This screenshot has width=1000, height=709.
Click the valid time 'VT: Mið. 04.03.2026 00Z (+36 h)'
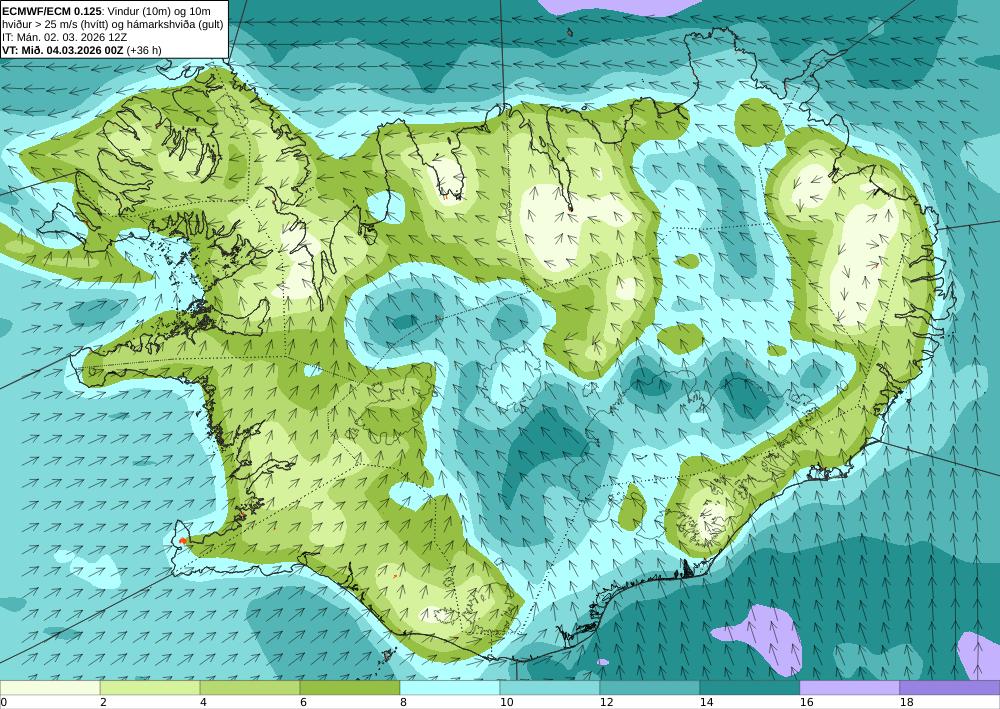click(x=82, y=50)
